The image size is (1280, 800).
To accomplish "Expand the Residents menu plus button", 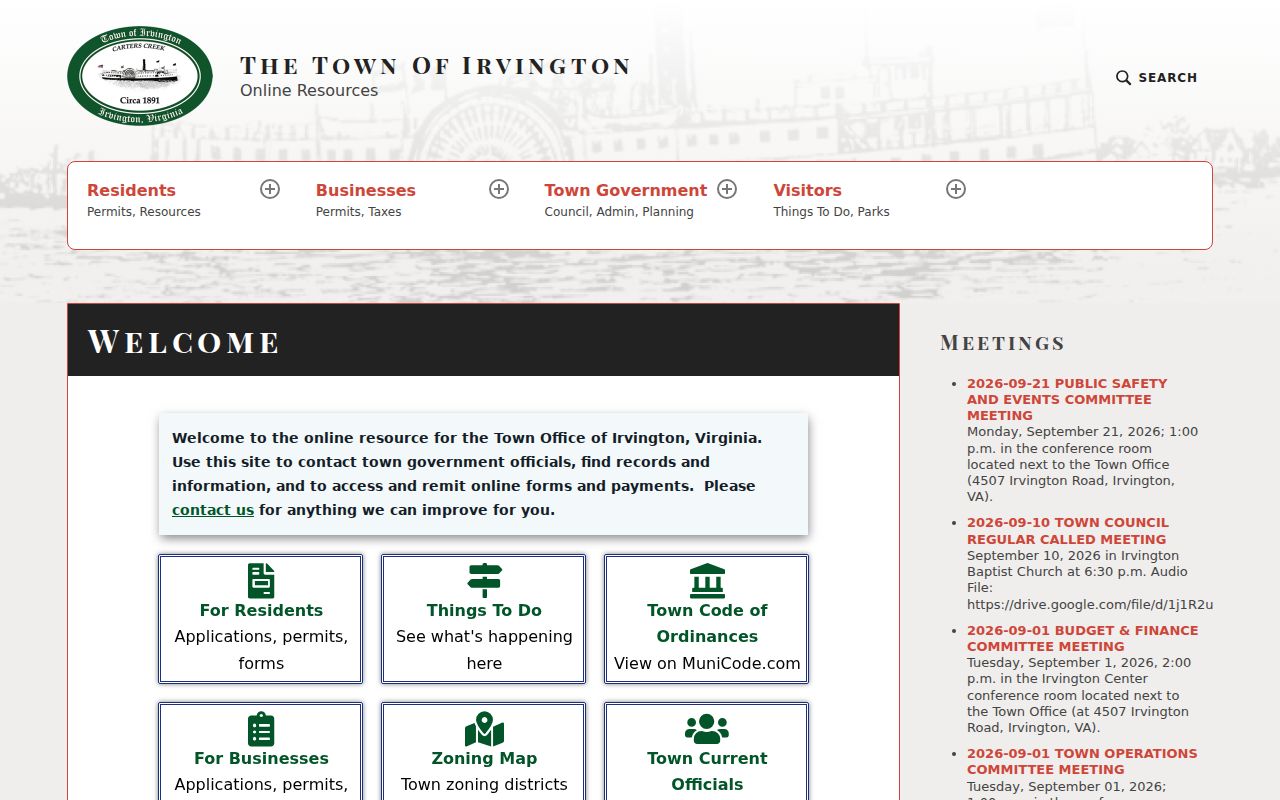I will pos(270,189).
